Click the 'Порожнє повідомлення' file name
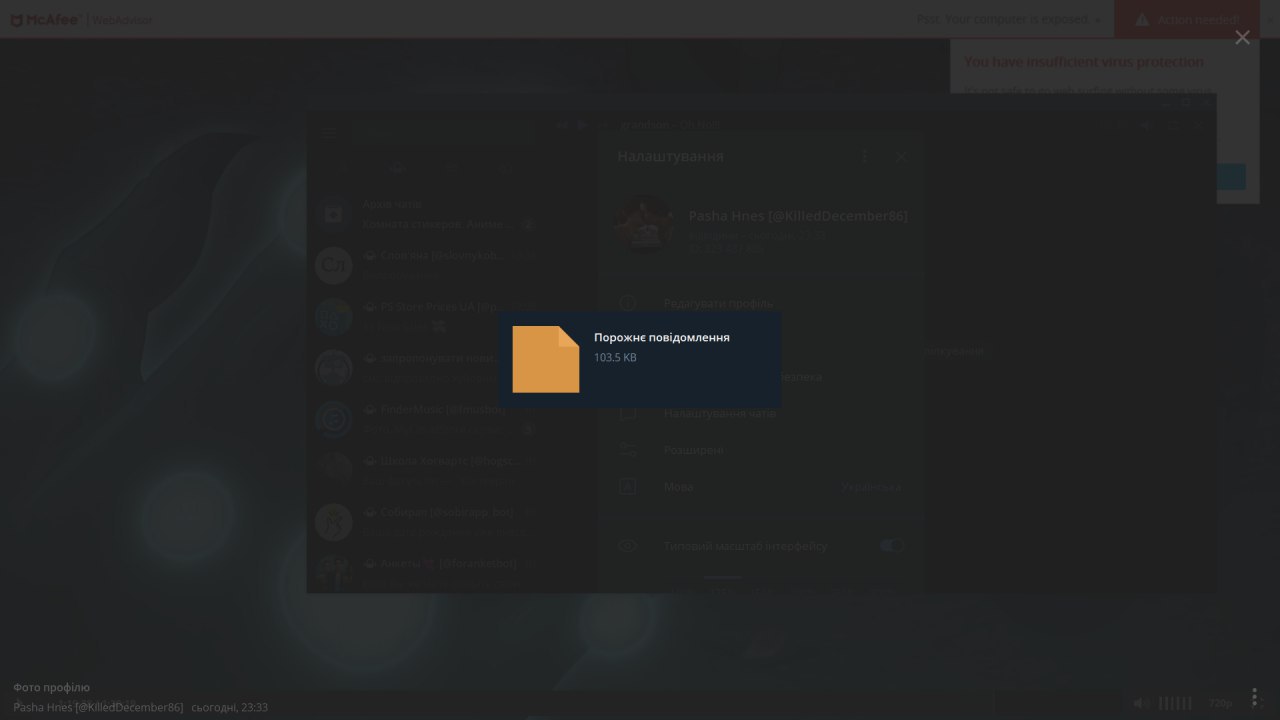This screenshot has width=1280, height=720. (662, 338)
